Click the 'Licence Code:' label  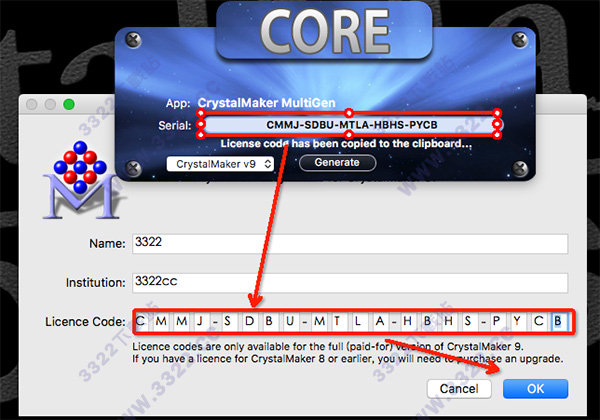point(85,322)
